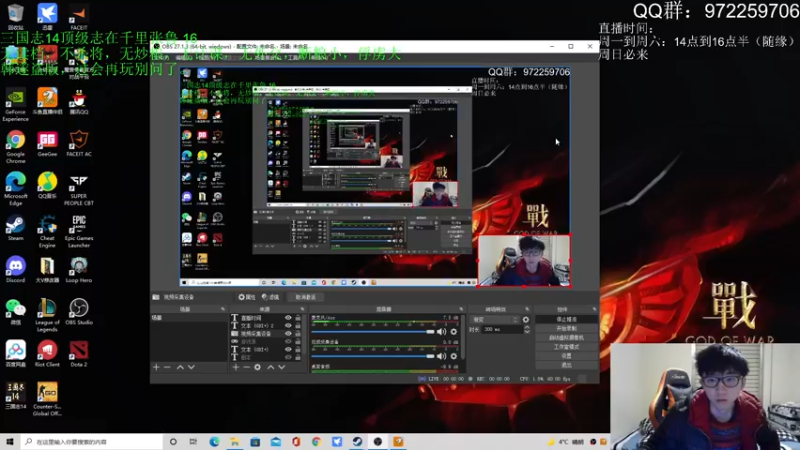Open Riot Client desktop icon

pyautogui.click(x=47, y=354)
